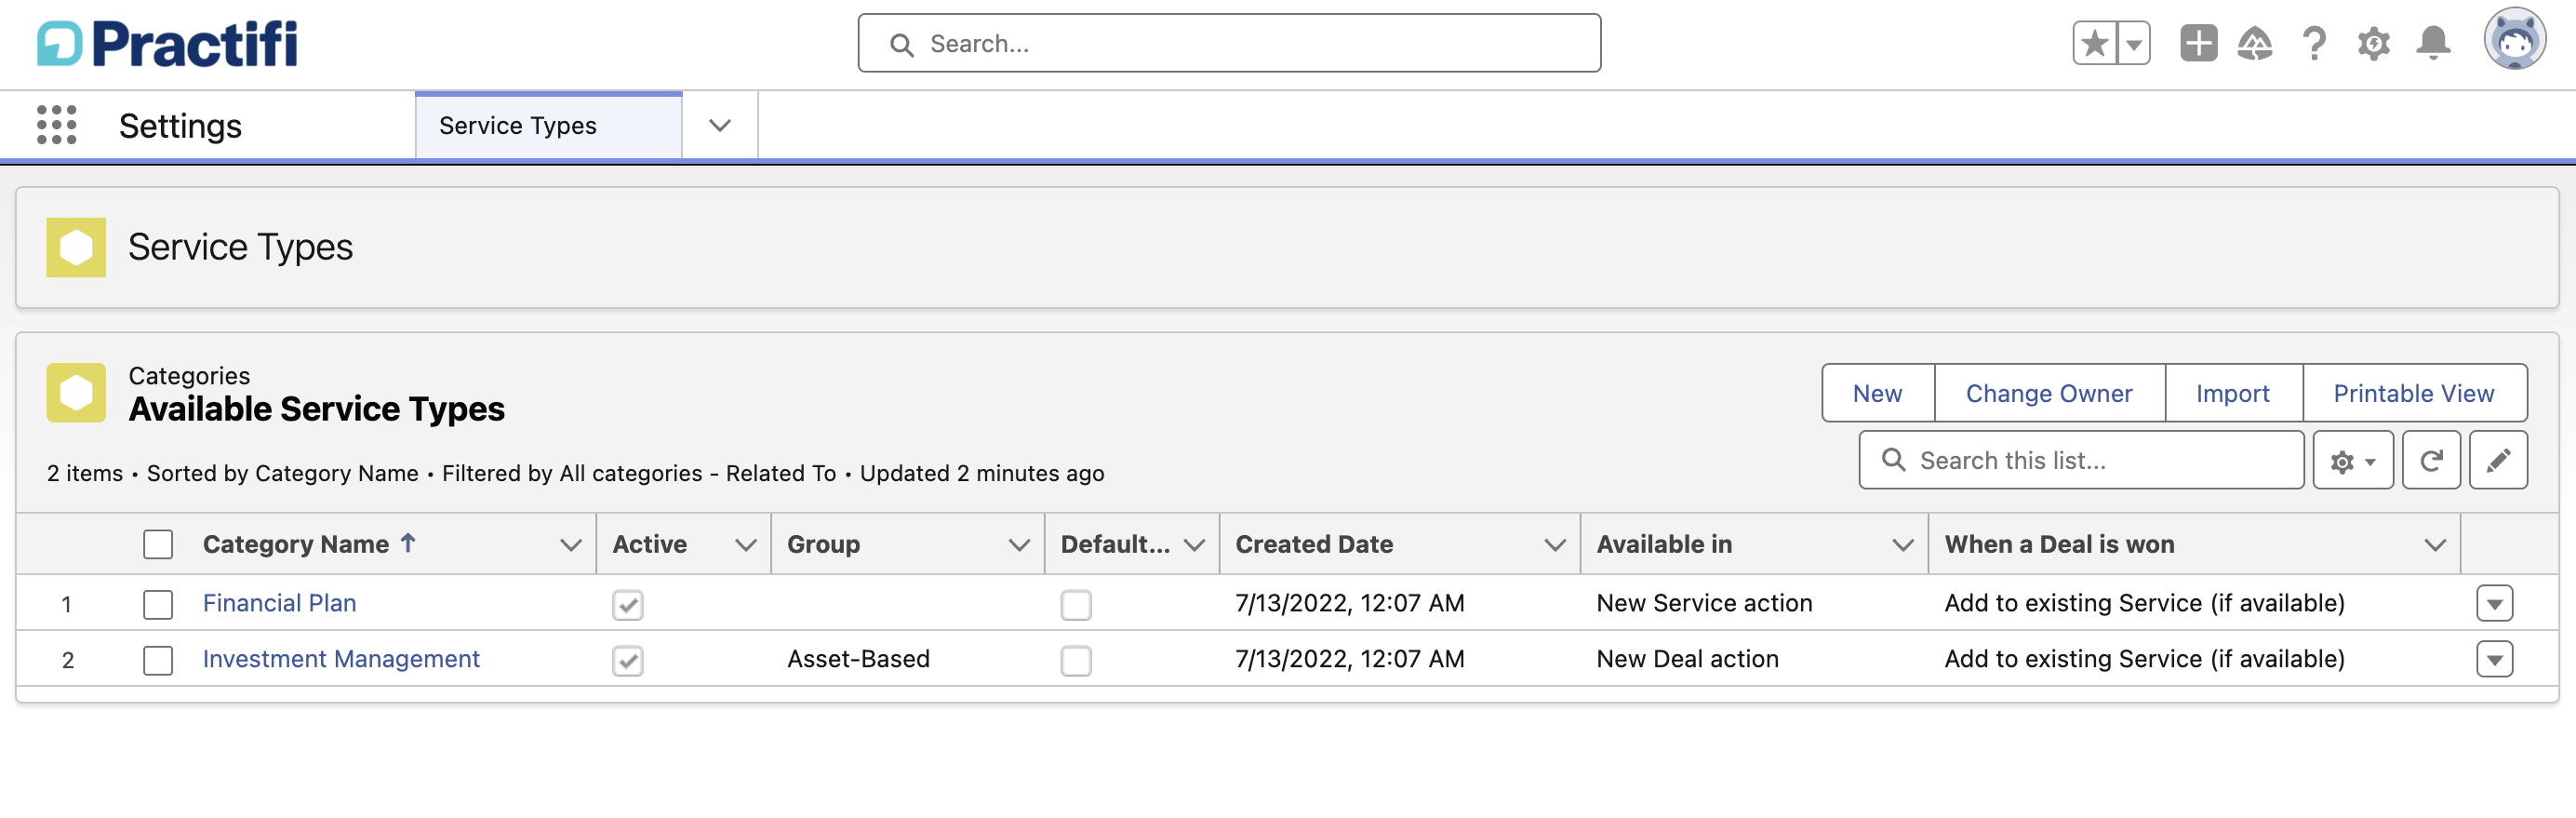The height and width of the screenshot is (818, 2576).
Task: Click Investment Management's Add to existing Service cell
Action: (2144, 659)
